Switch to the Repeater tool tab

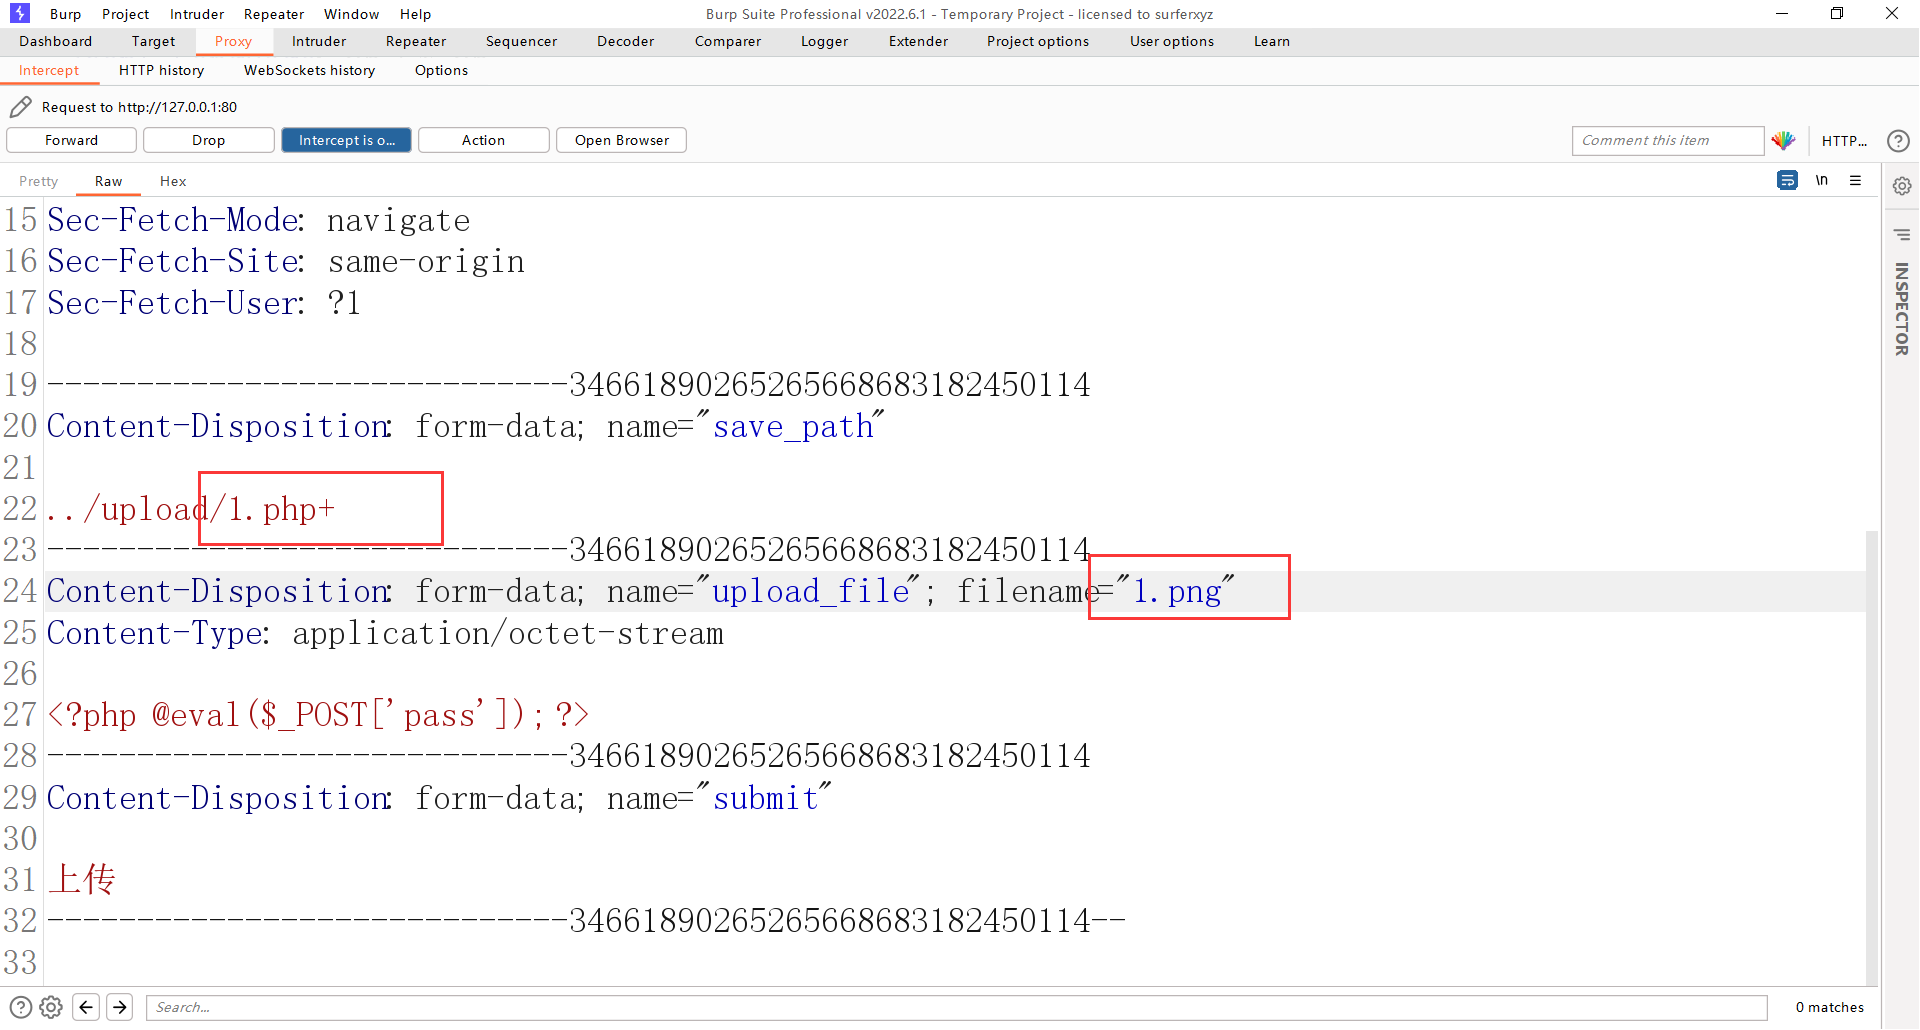click(x=416, y=41)
